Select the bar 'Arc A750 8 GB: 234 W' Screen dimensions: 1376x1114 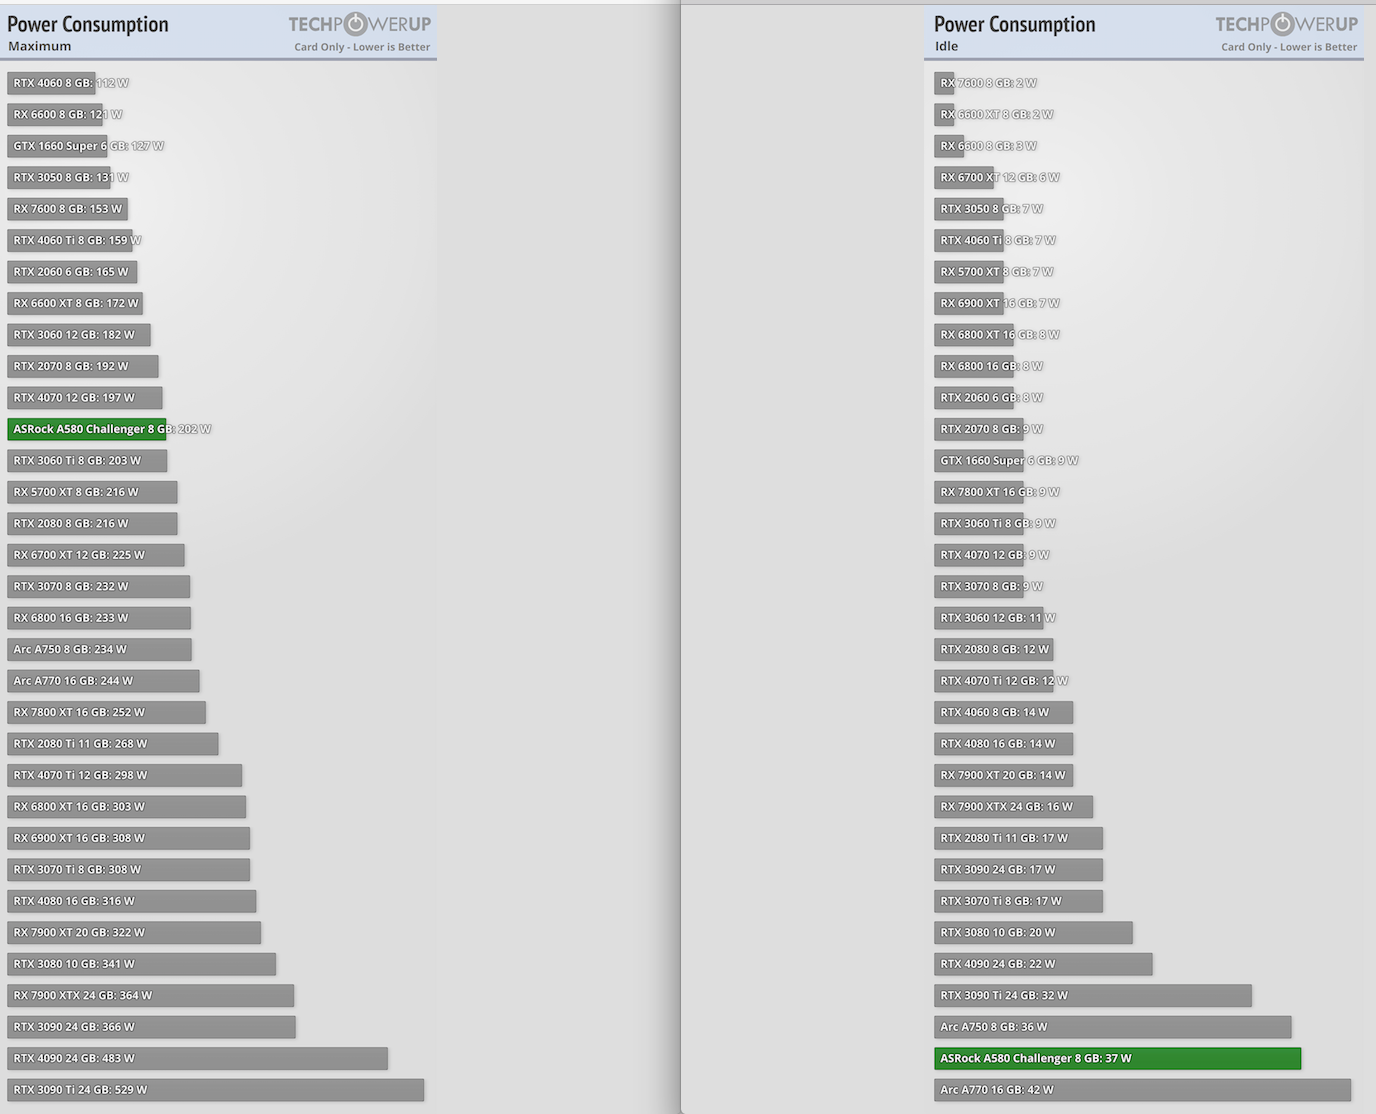point(99,650)
